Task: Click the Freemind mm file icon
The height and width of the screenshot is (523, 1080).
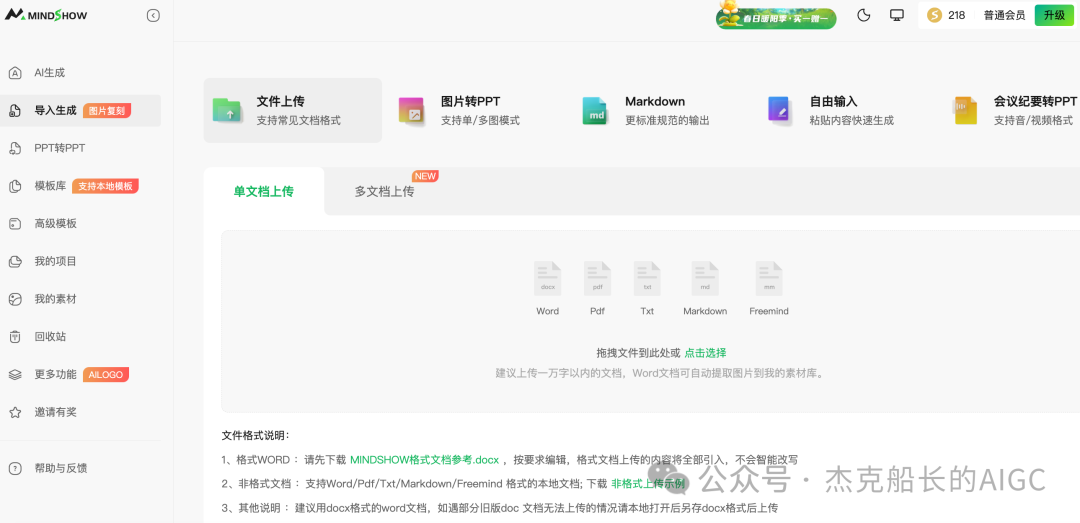Action: [769, 279]
